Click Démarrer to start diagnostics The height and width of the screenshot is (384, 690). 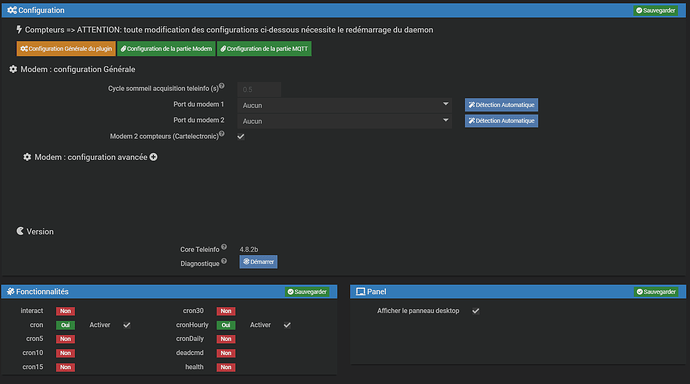point(258,262)
